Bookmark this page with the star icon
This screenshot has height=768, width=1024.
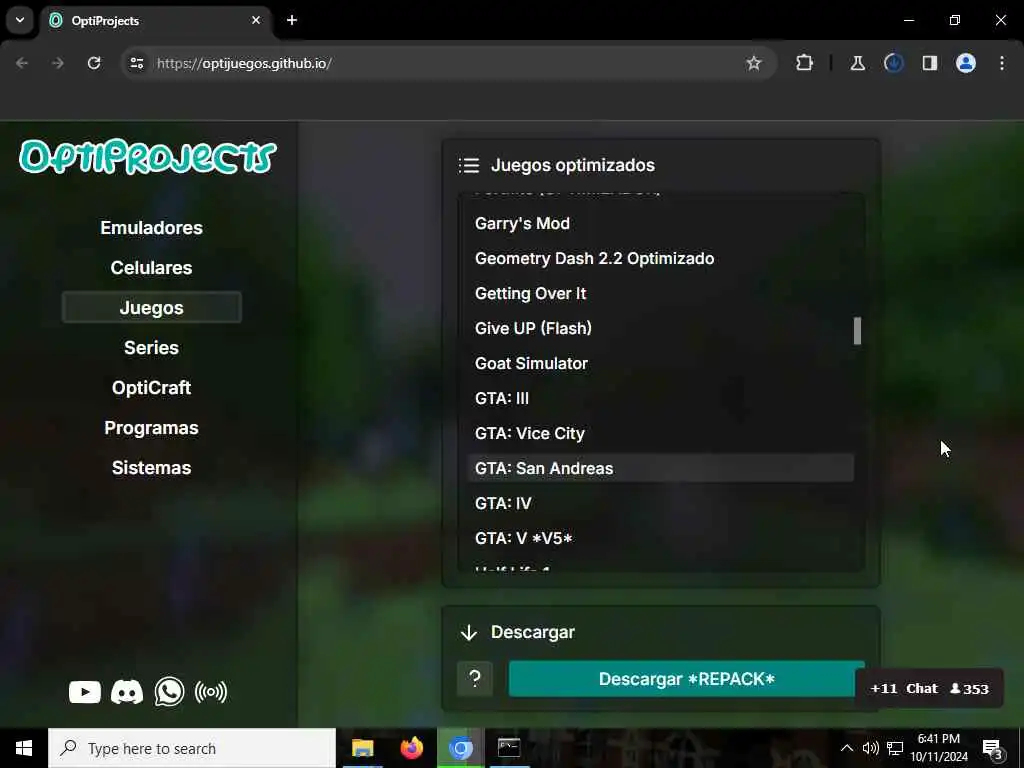point(754,63)
